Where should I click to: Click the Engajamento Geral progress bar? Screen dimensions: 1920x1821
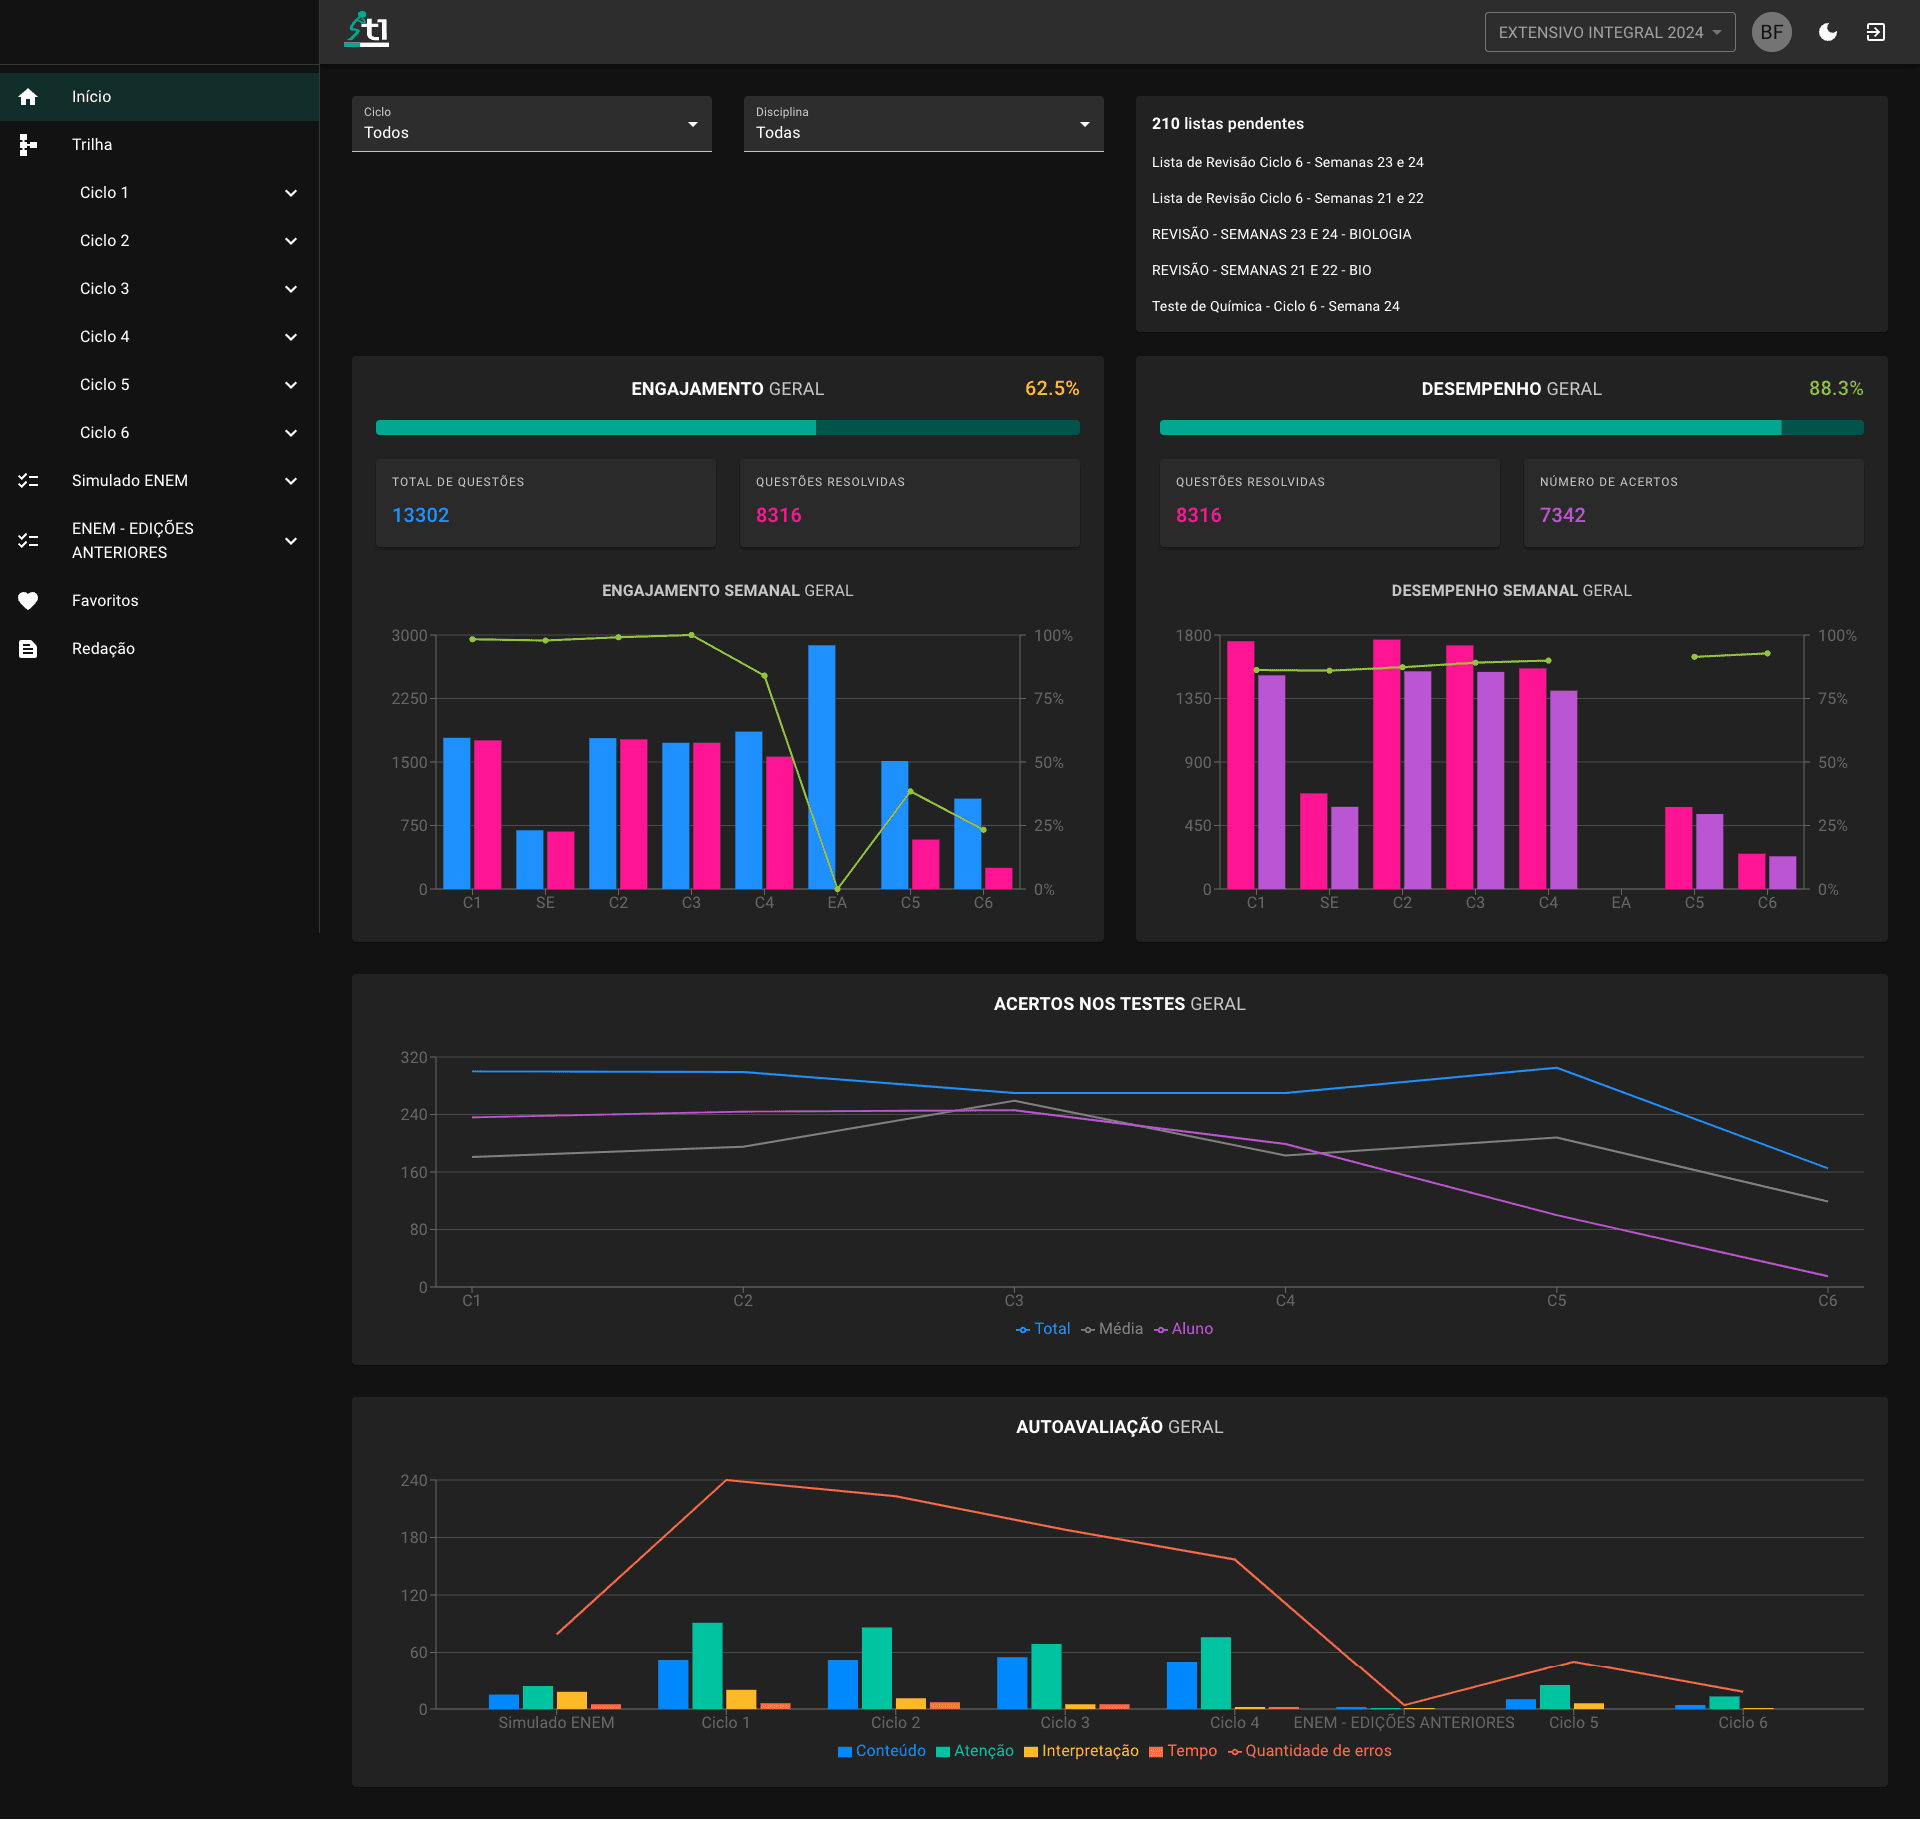[727, 428]
